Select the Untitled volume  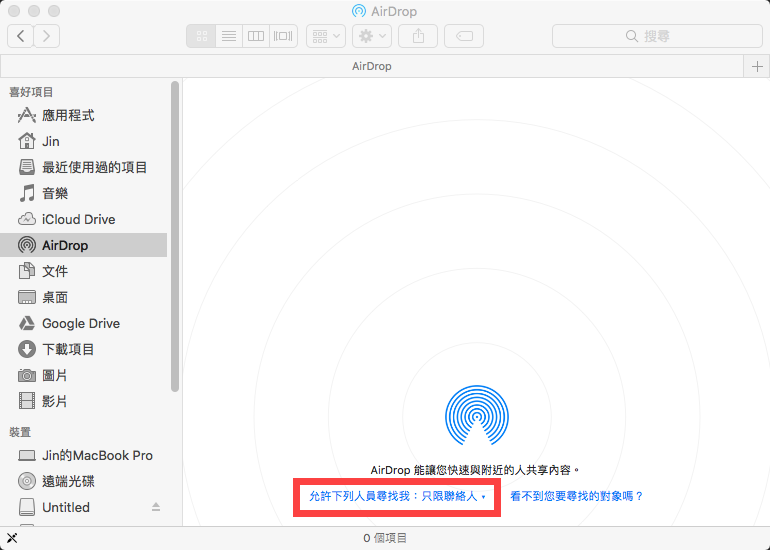pos(83,507)
